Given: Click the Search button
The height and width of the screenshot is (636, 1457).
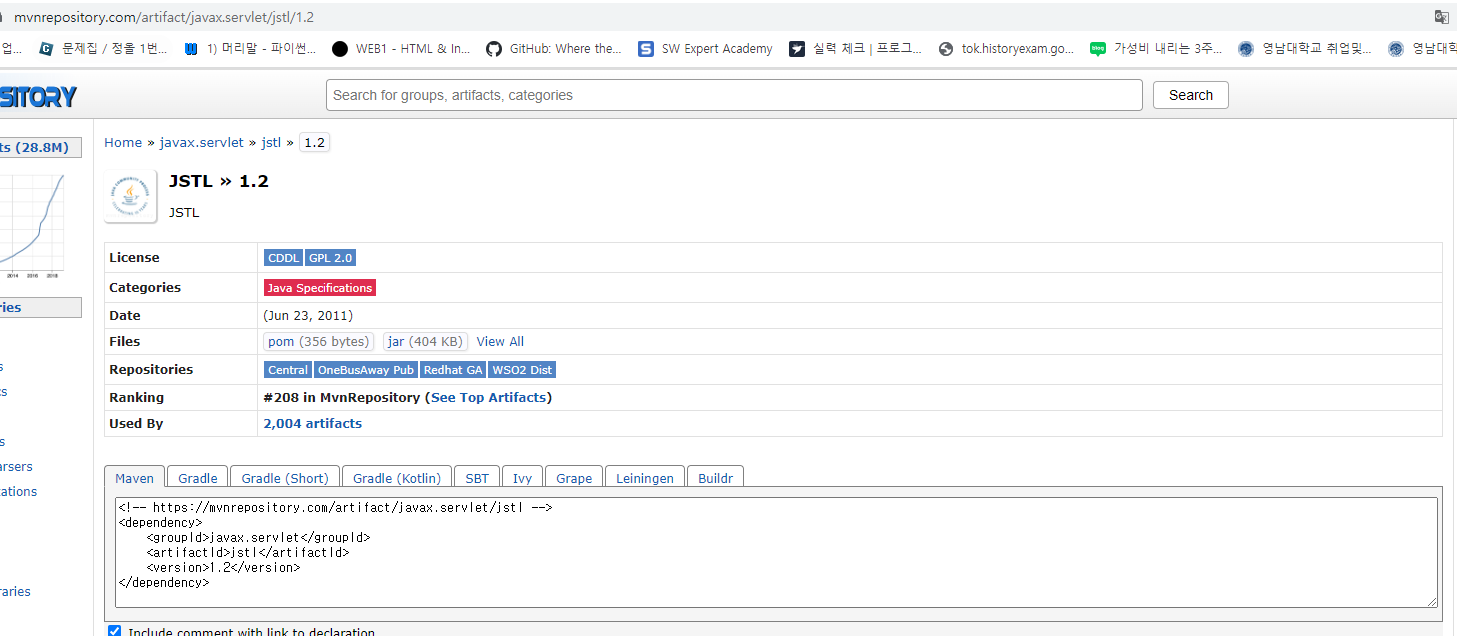Looking at the screenshot, I should pos(1191,95).
